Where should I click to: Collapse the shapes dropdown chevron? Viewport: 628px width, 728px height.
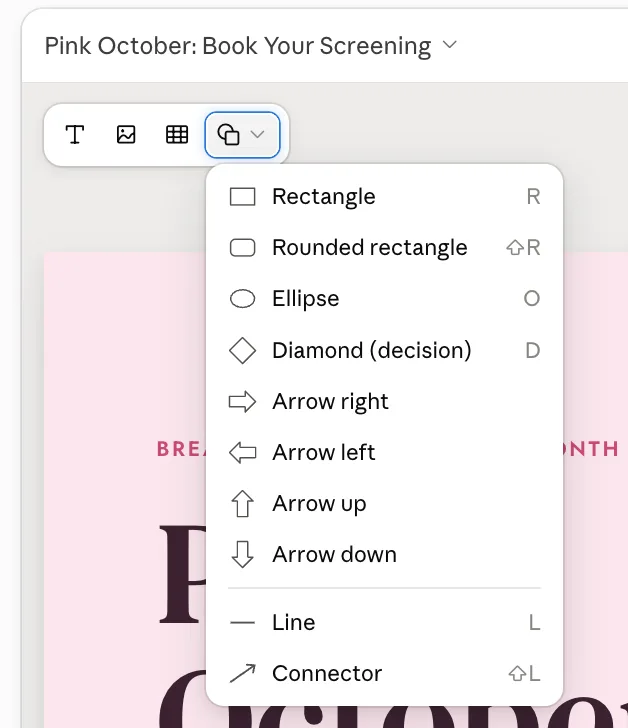point(257,135)
